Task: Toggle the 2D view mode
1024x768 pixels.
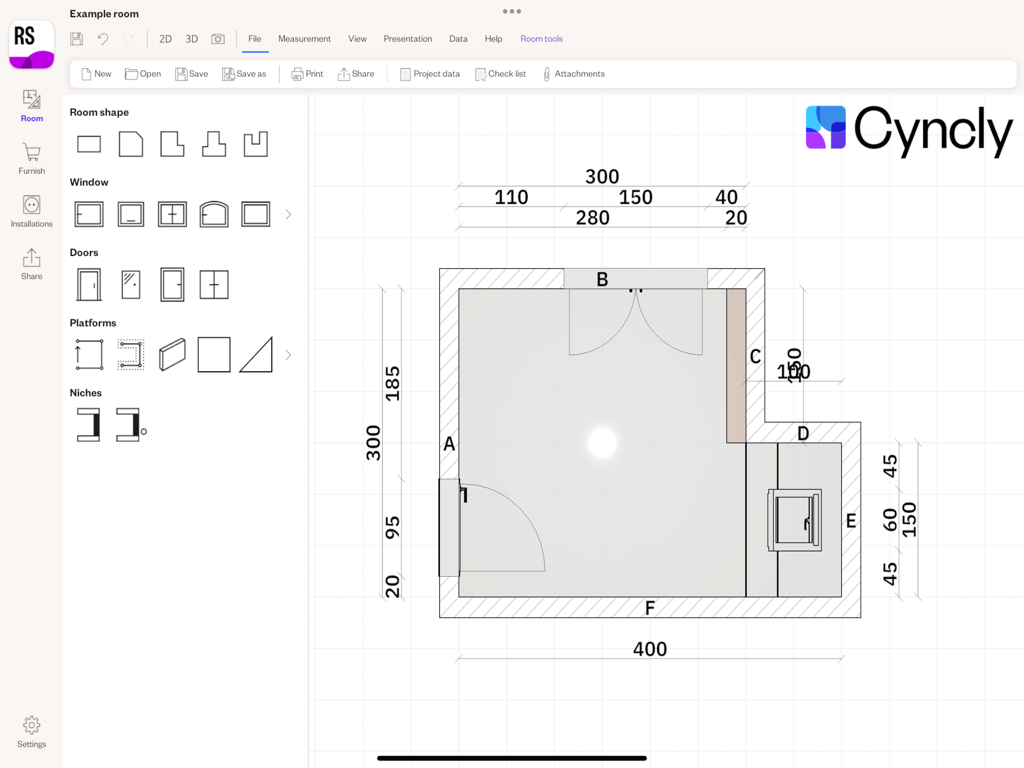Action: point(165,38)
